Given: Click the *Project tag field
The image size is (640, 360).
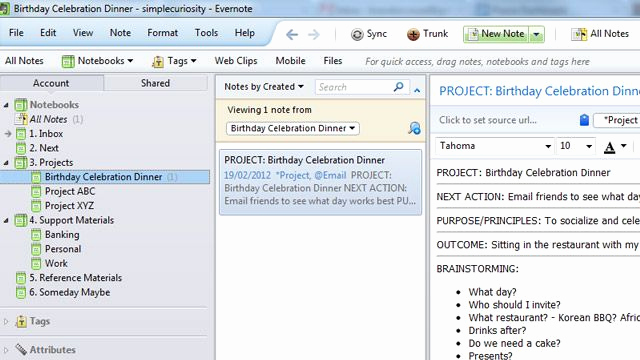Looking at the screenshot, I should [617, 120].
